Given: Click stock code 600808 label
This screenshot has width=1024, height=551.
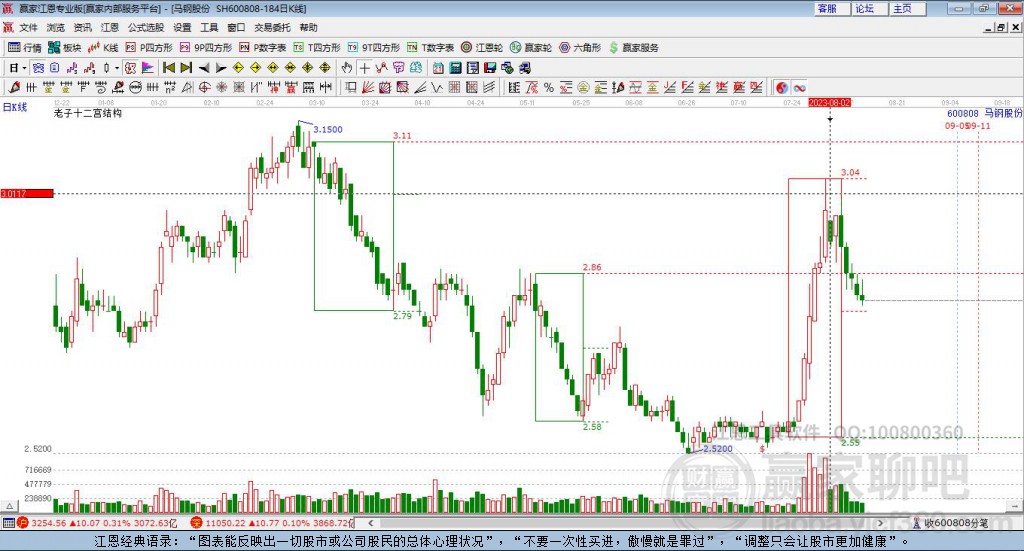Looking at the screenshot, I should 963,113.
